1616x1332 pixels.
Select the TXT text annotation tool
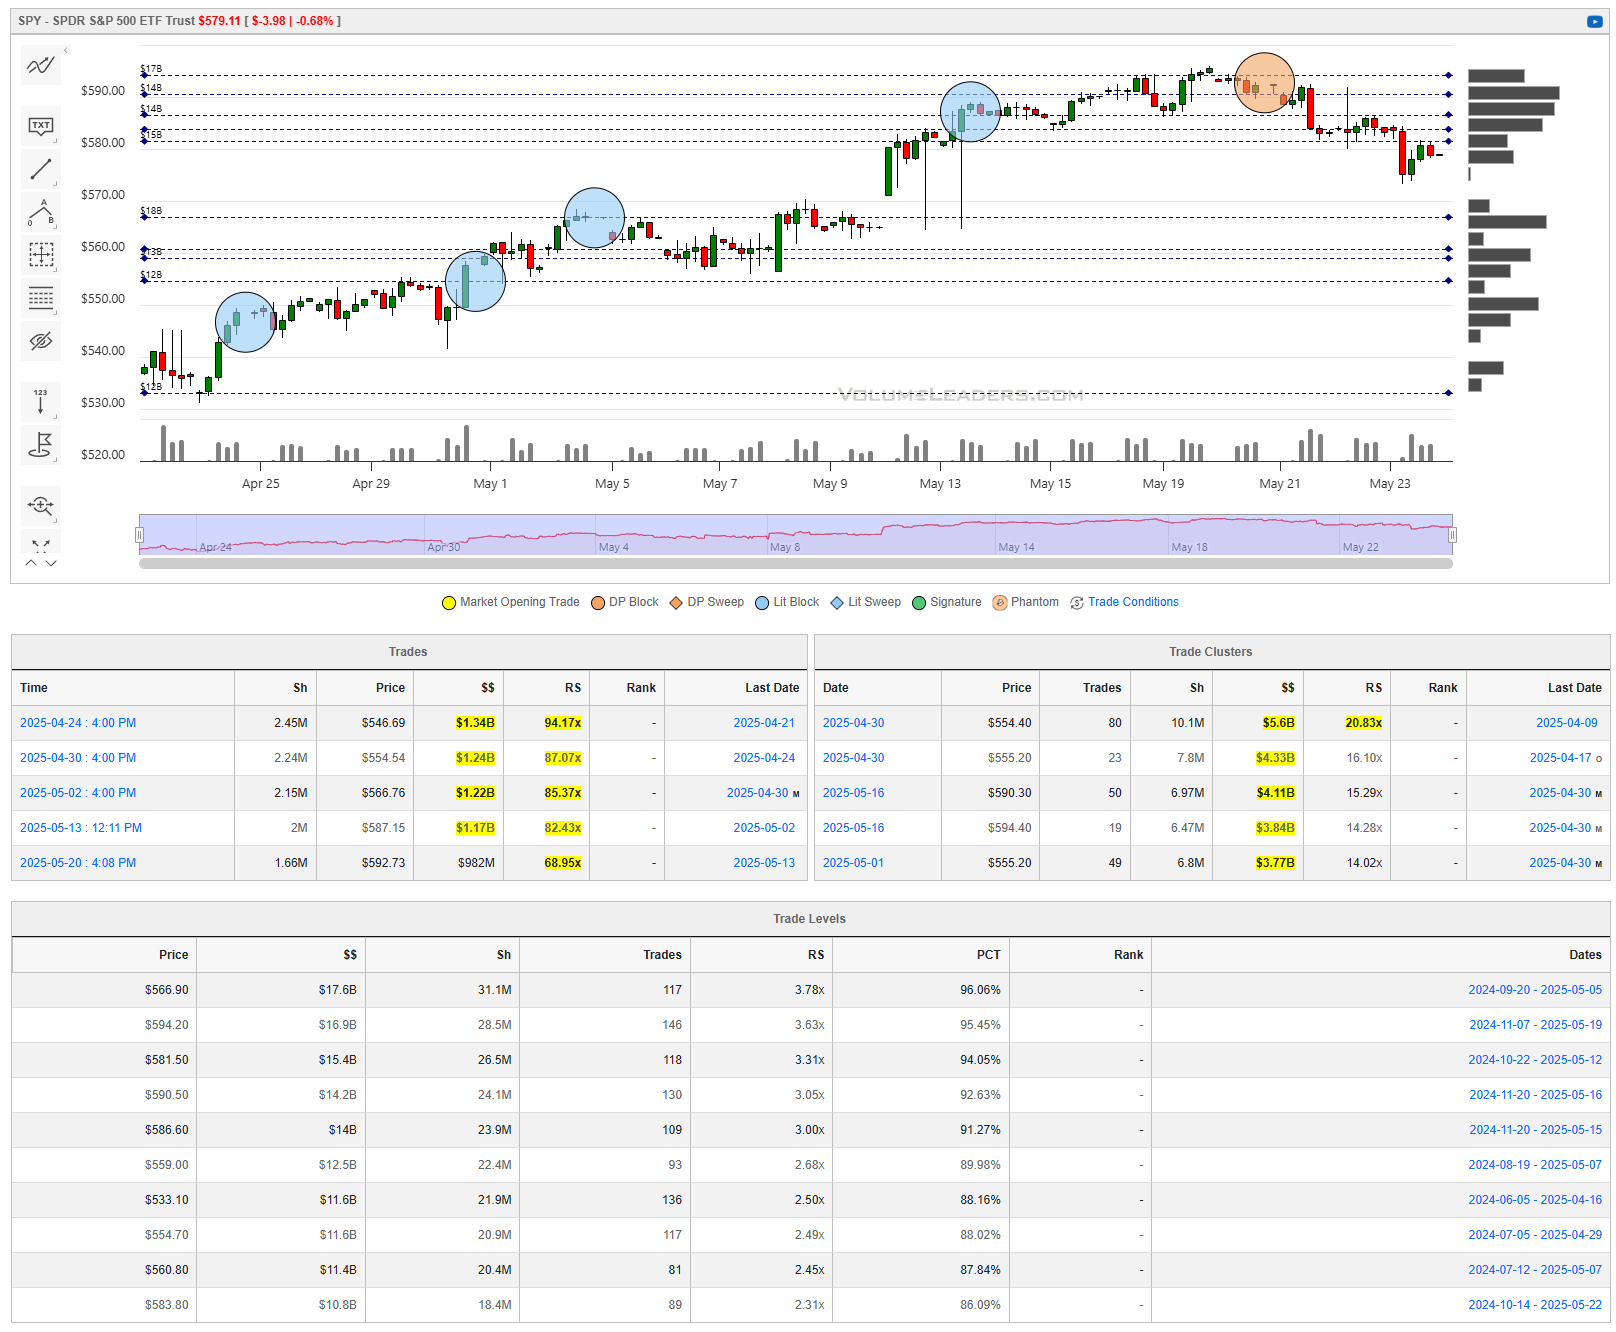41,126
